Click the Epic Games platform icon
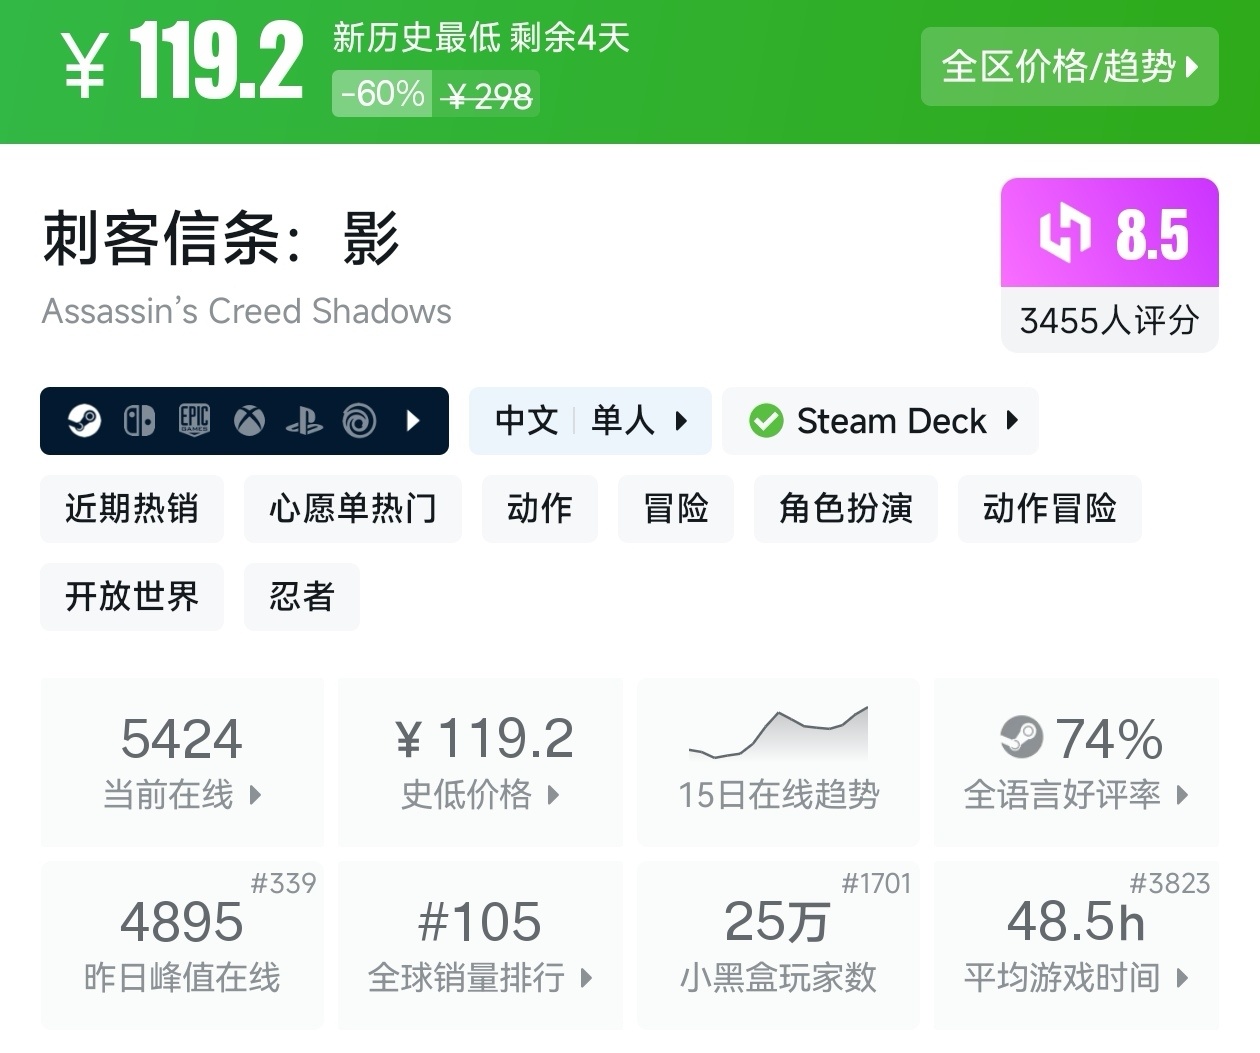This screenshot has width=1260, height=1053. click(194, 421)
